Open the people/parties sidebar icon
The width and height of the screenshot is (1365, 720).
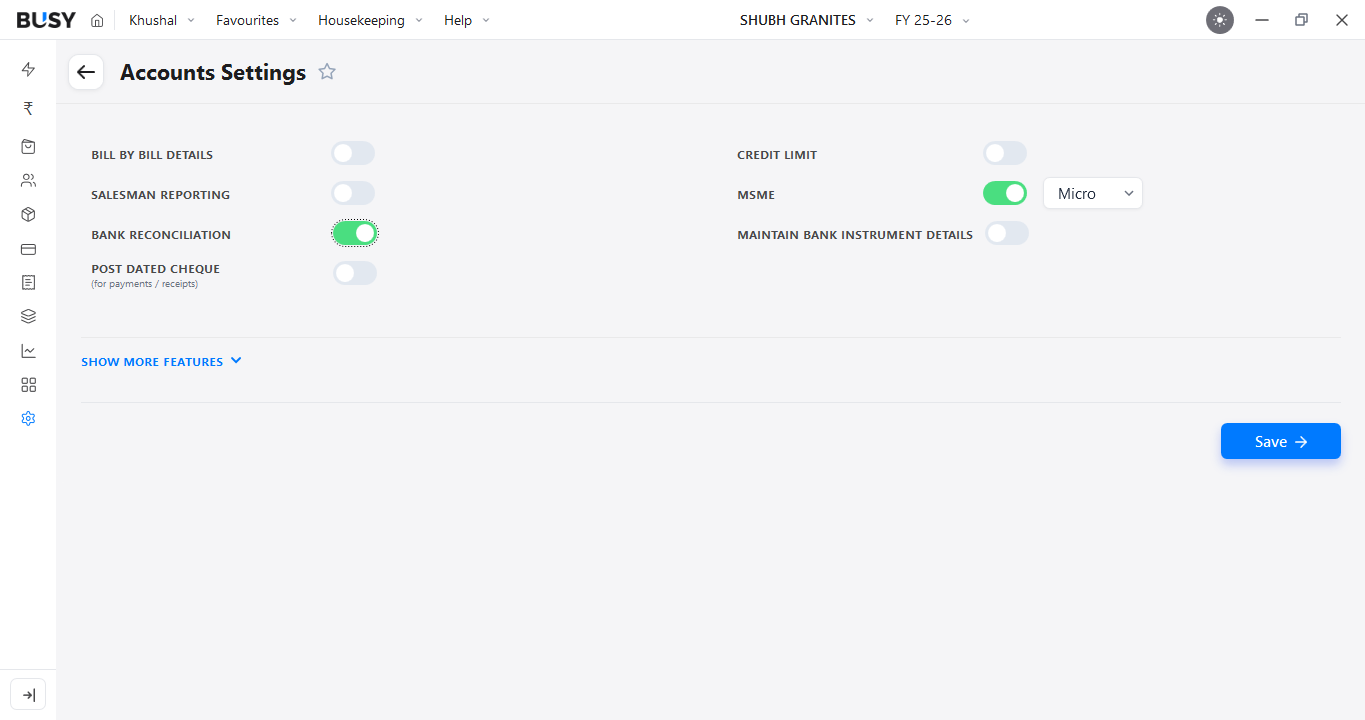pyautogui.click(x=28, y=181)
